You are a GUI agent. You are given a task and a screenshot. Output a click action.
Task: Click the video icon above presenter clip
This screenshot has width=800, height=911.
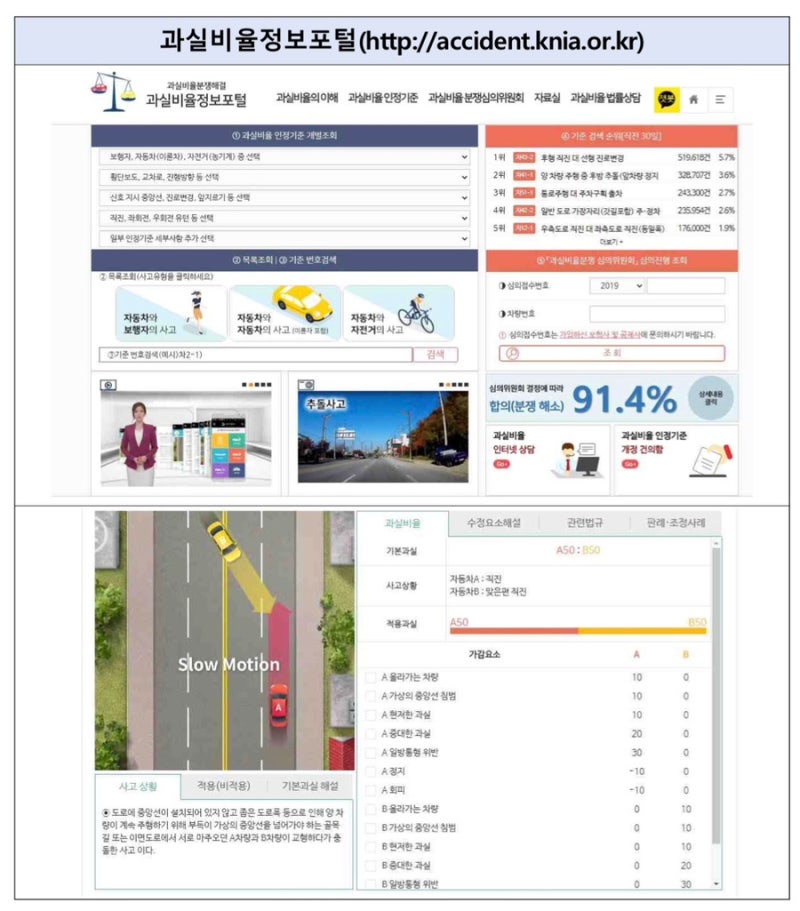point(108,385)
